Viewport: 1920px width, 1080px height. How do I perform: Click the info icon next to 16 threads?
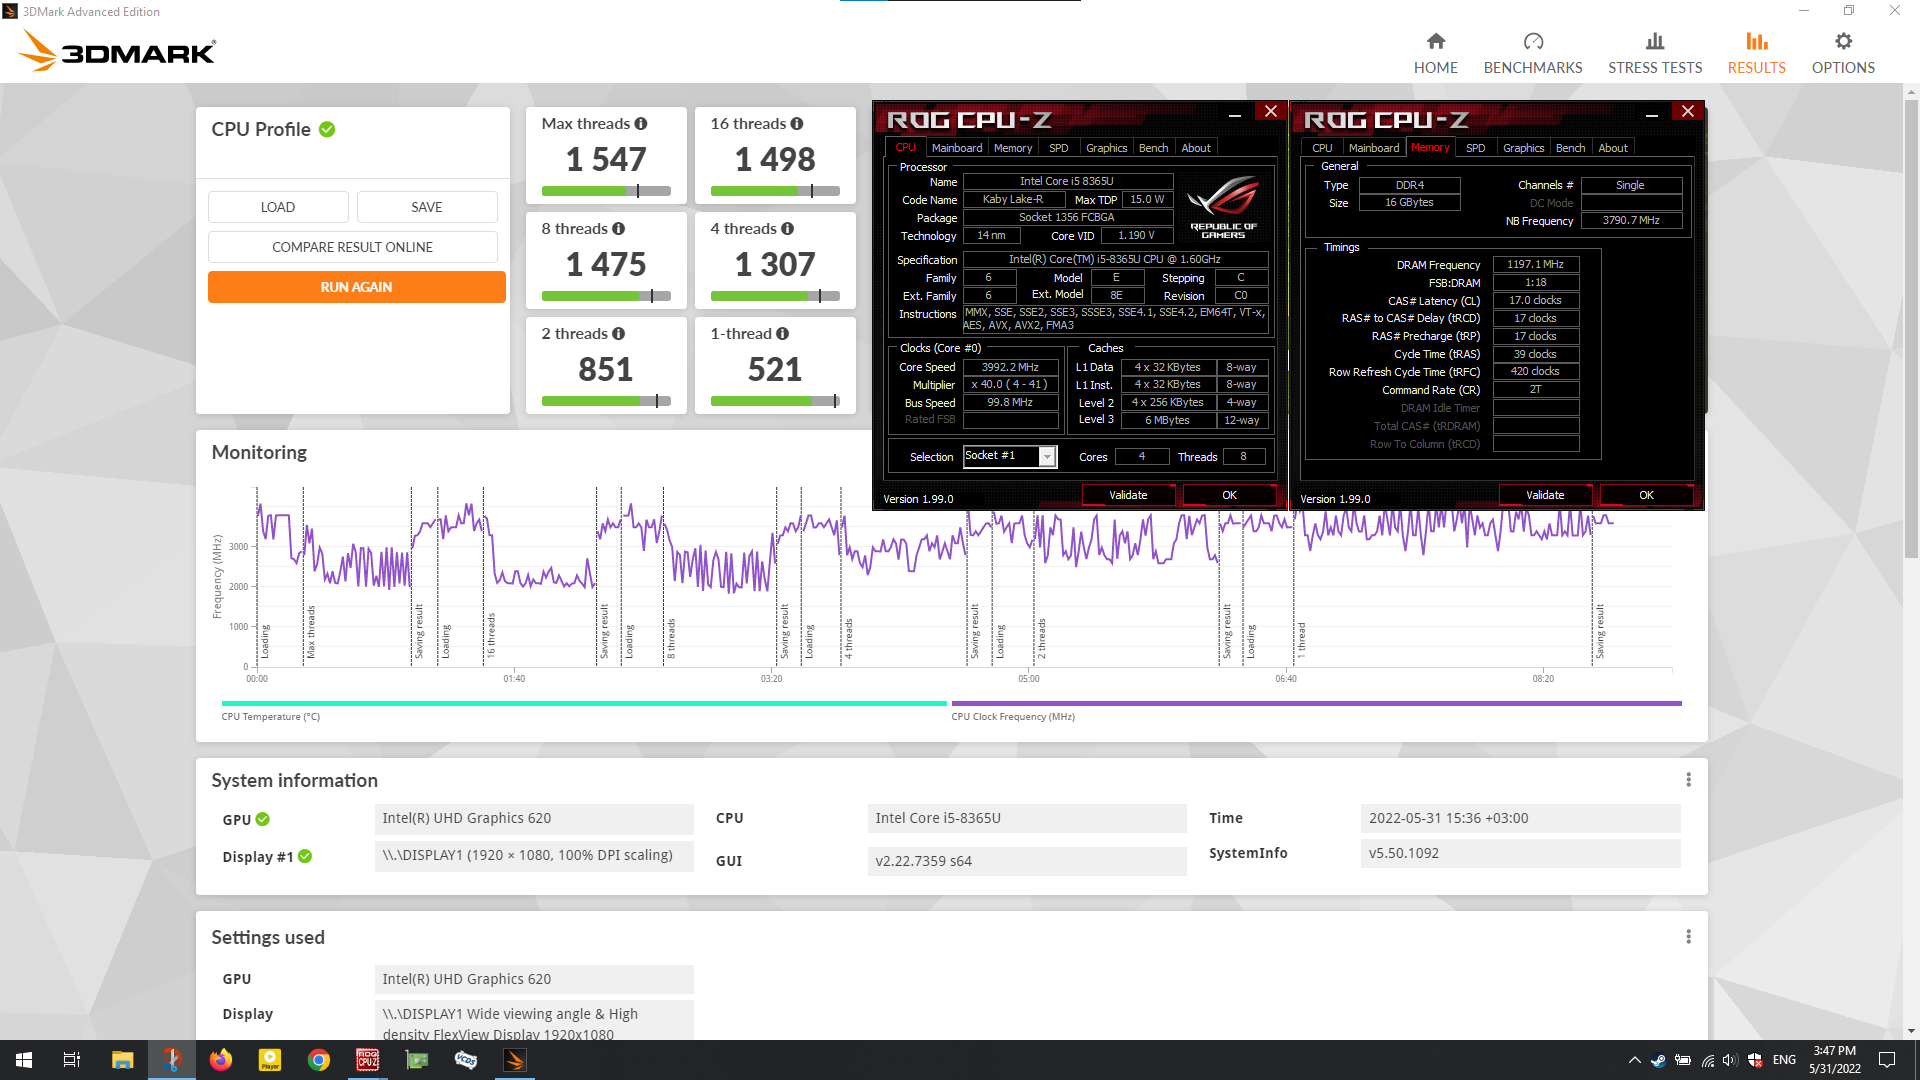[x=797, y=124]
